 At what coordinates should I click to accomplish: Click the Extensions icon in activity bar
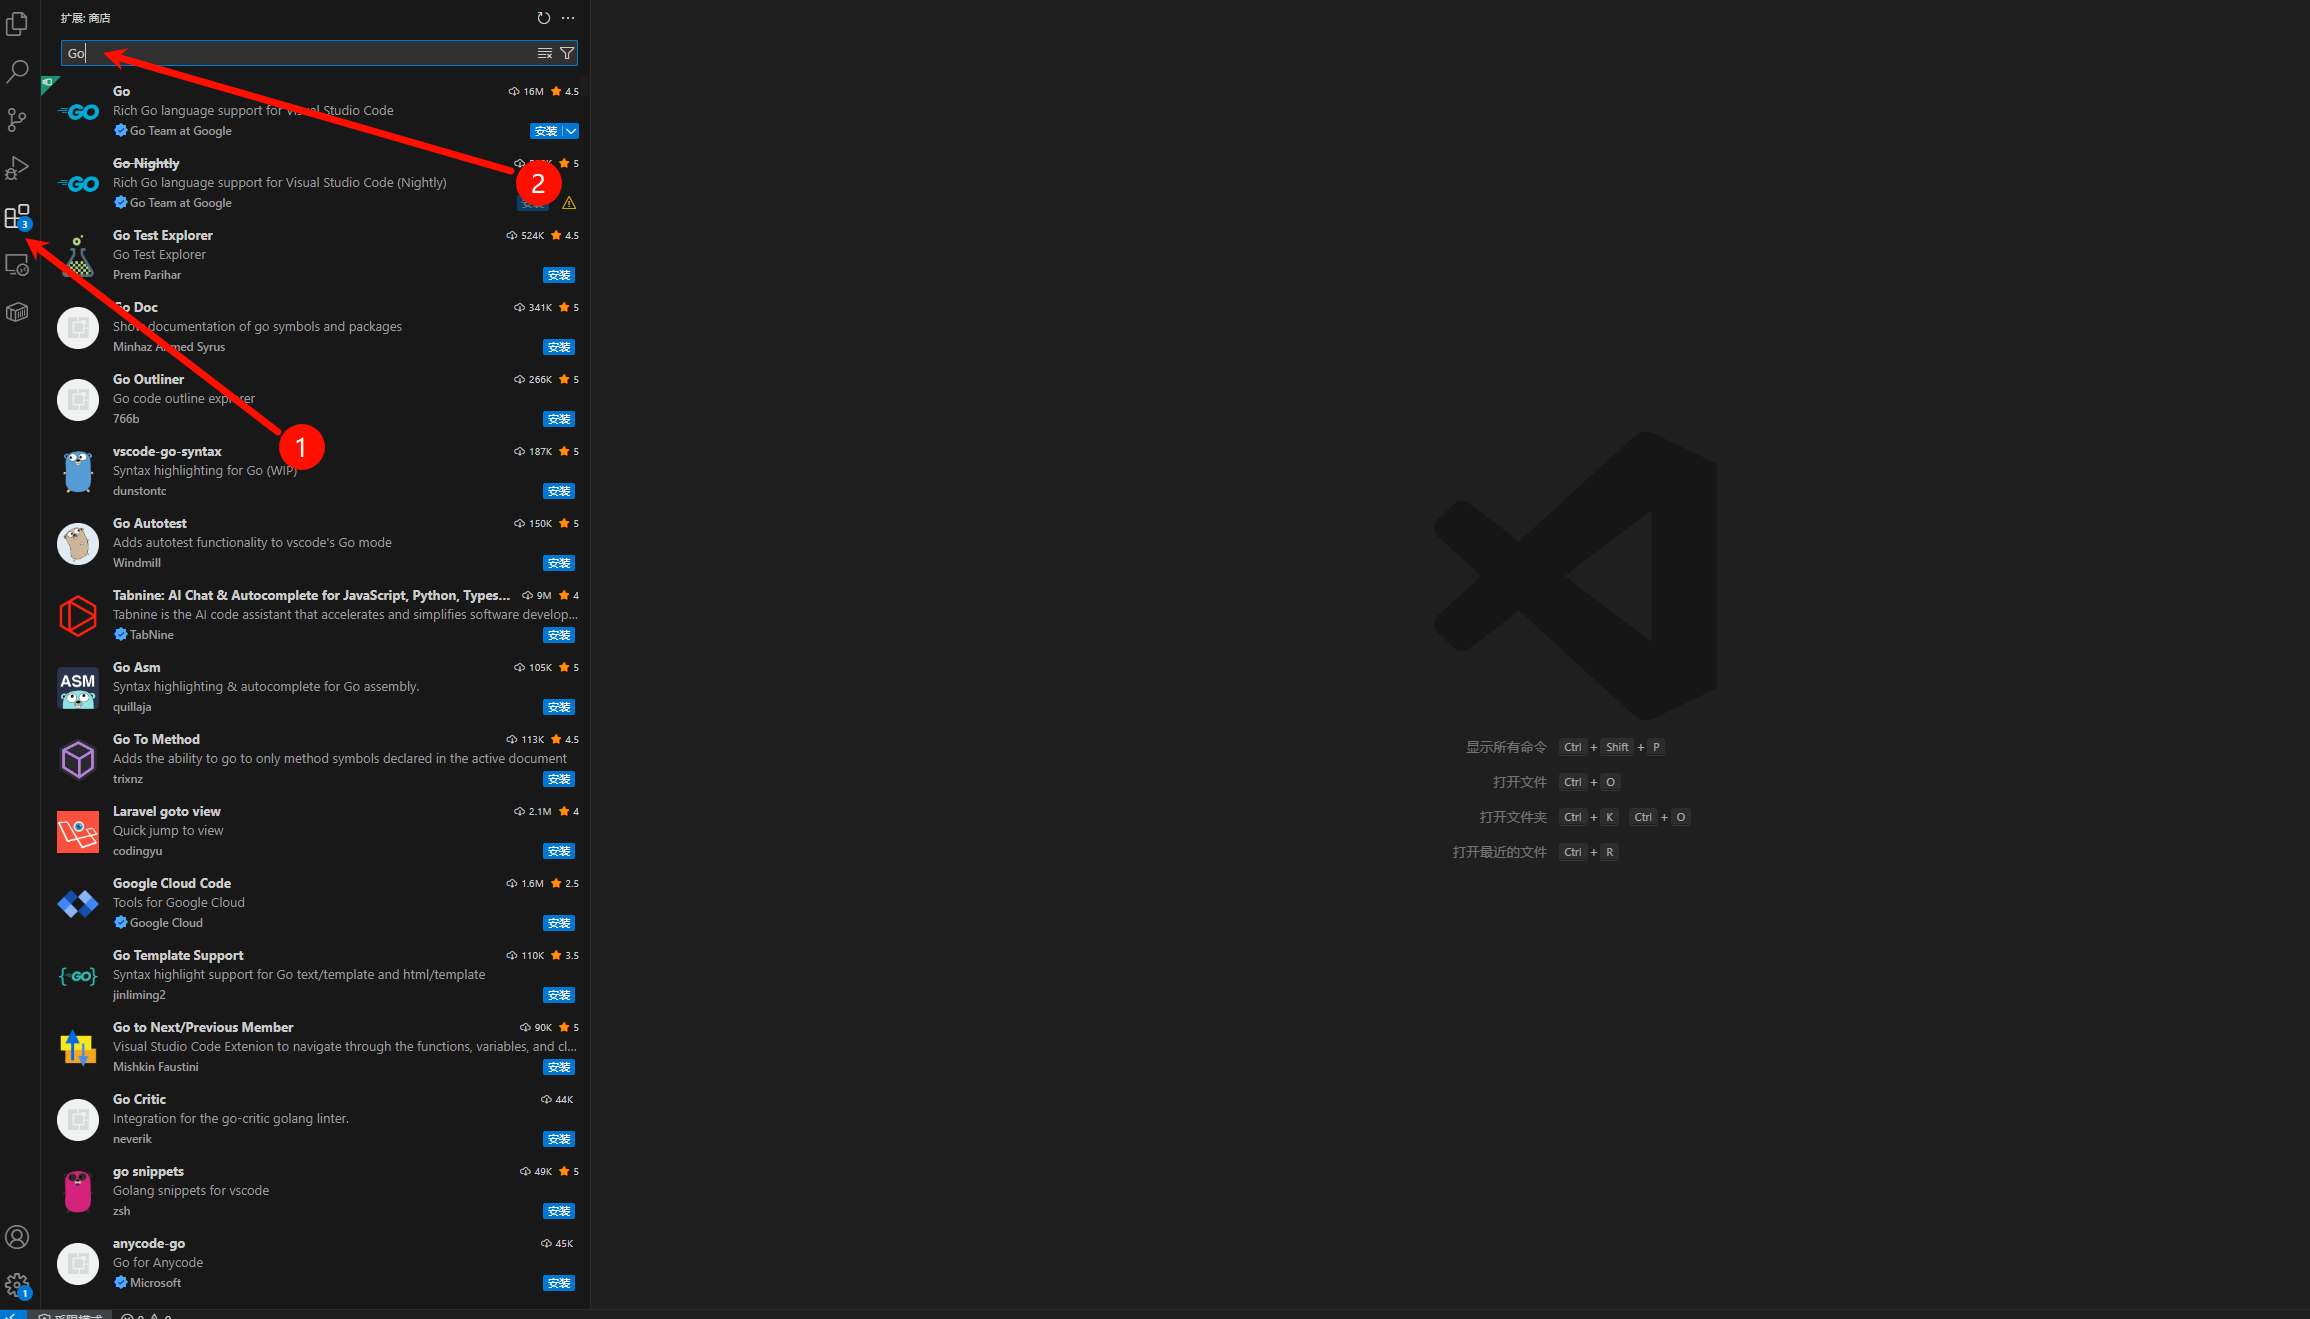pos(17,216)
